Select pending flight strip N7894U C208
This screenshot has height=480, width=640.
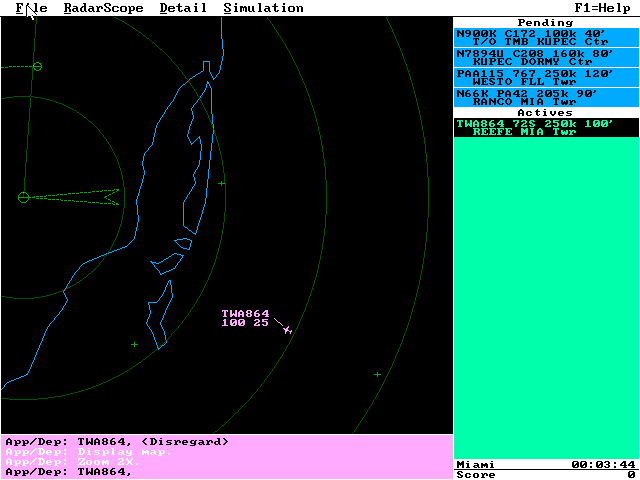pos(547,58)
